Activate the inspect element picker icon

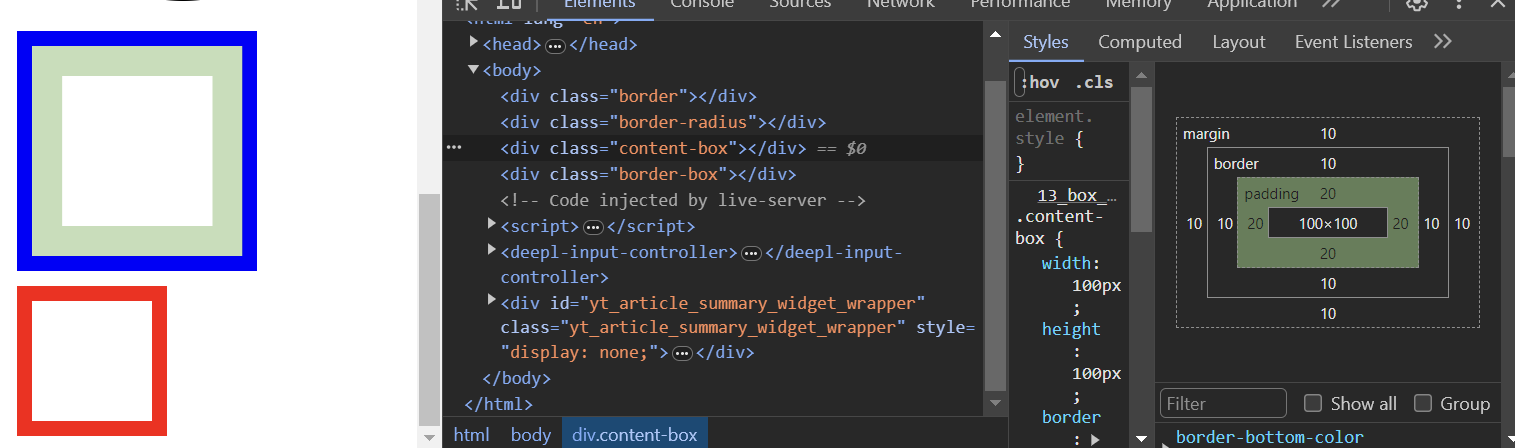point(467,4)
